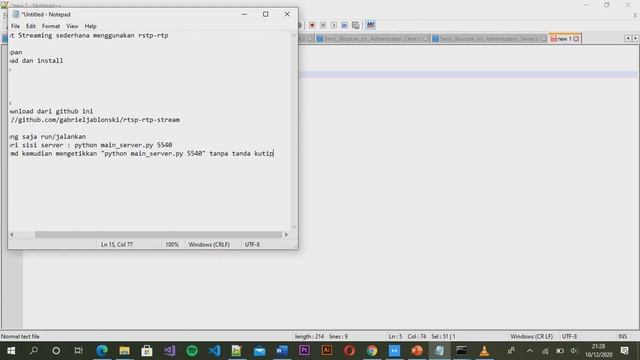Click the Notepad horizontal scroll left arrow
The width and height of the screenshot is (640, 360).
[12, 235]
